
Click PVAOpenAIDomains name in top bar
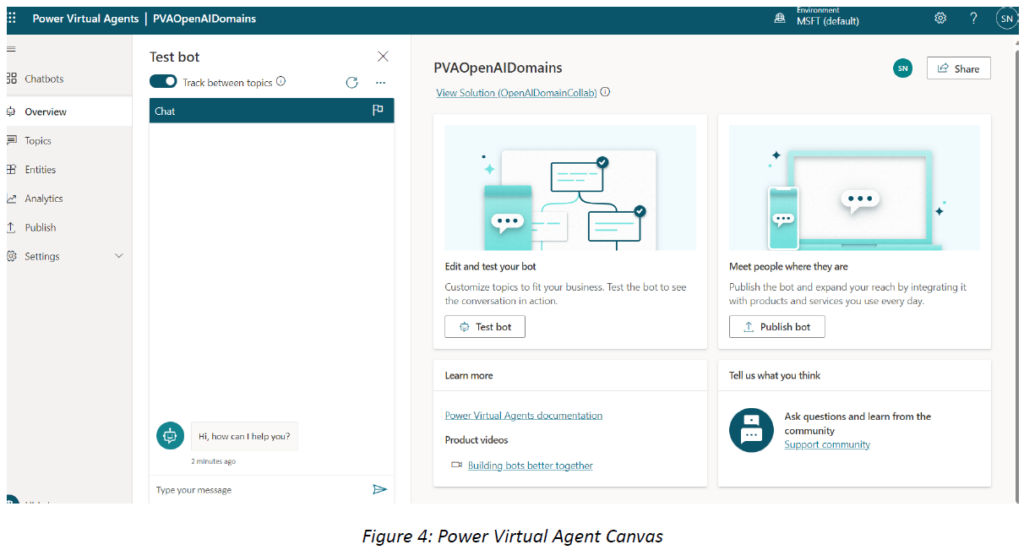coord(204,18)
